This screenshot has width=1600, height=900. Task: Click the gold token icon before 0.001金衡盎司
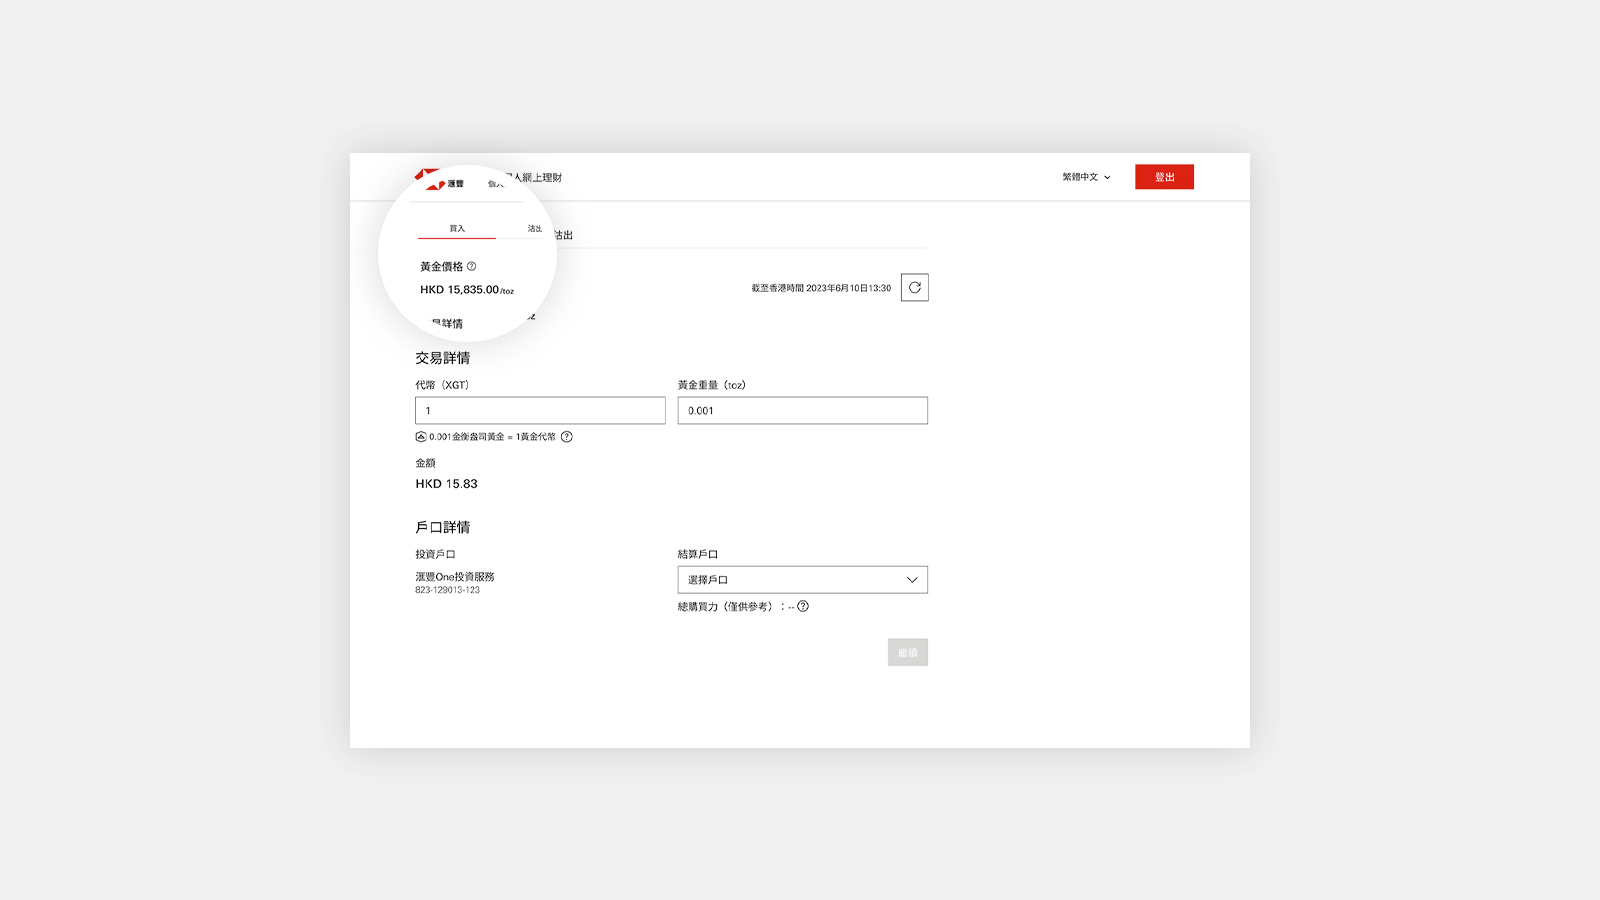421,437
